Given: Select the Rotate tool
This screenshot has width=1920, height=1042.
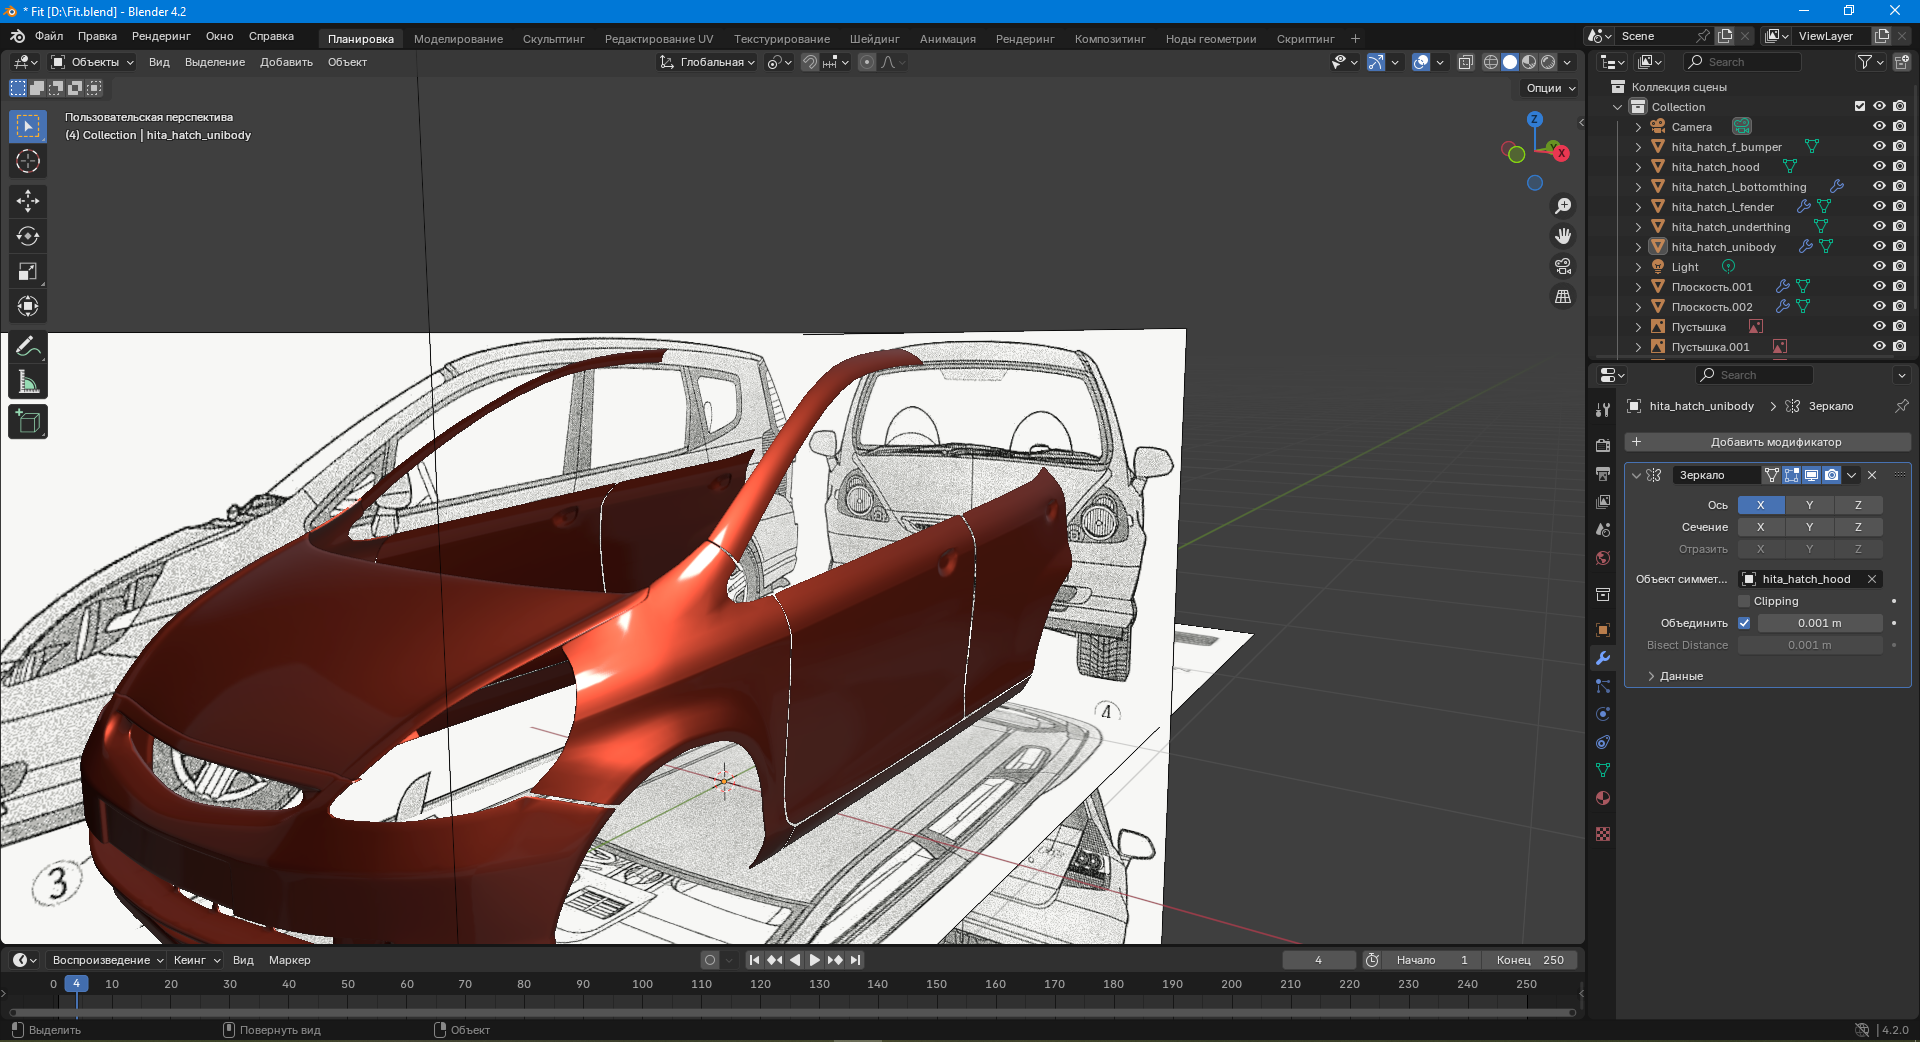Looking at the screenshot, I should click(x=28, y=236).
